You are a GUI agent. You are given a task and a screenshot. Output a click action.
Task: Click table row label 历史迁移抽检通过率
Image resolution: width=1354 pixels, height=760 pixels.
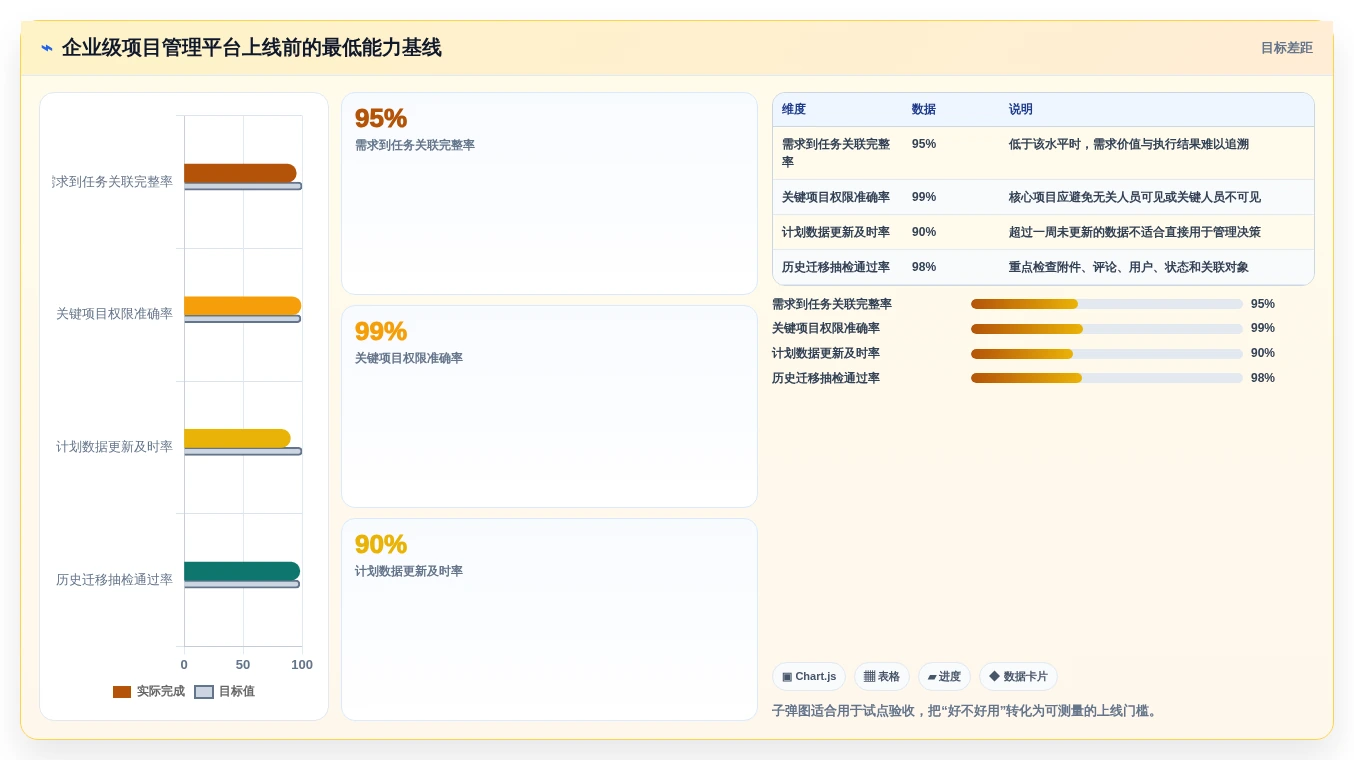tap(836, 268)
